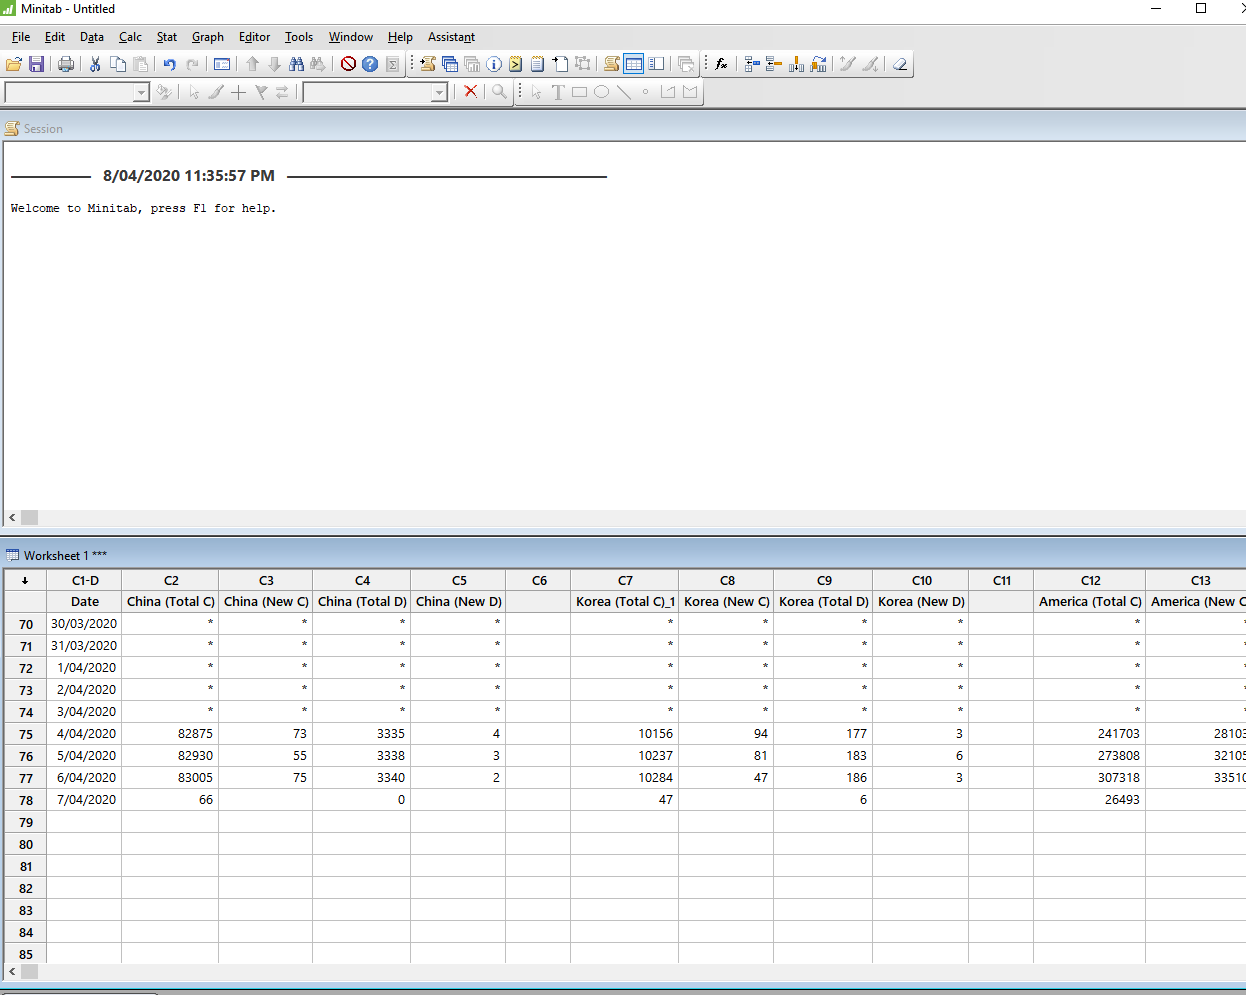Open the Calc menu
Screen dimensions: 1246x995
(x=130, y=37)
